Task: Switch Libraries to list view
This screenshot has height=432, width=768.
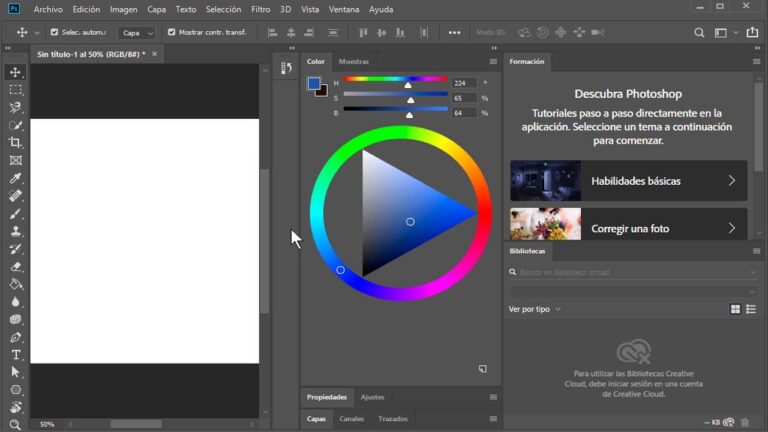Action: coord(751,309)
